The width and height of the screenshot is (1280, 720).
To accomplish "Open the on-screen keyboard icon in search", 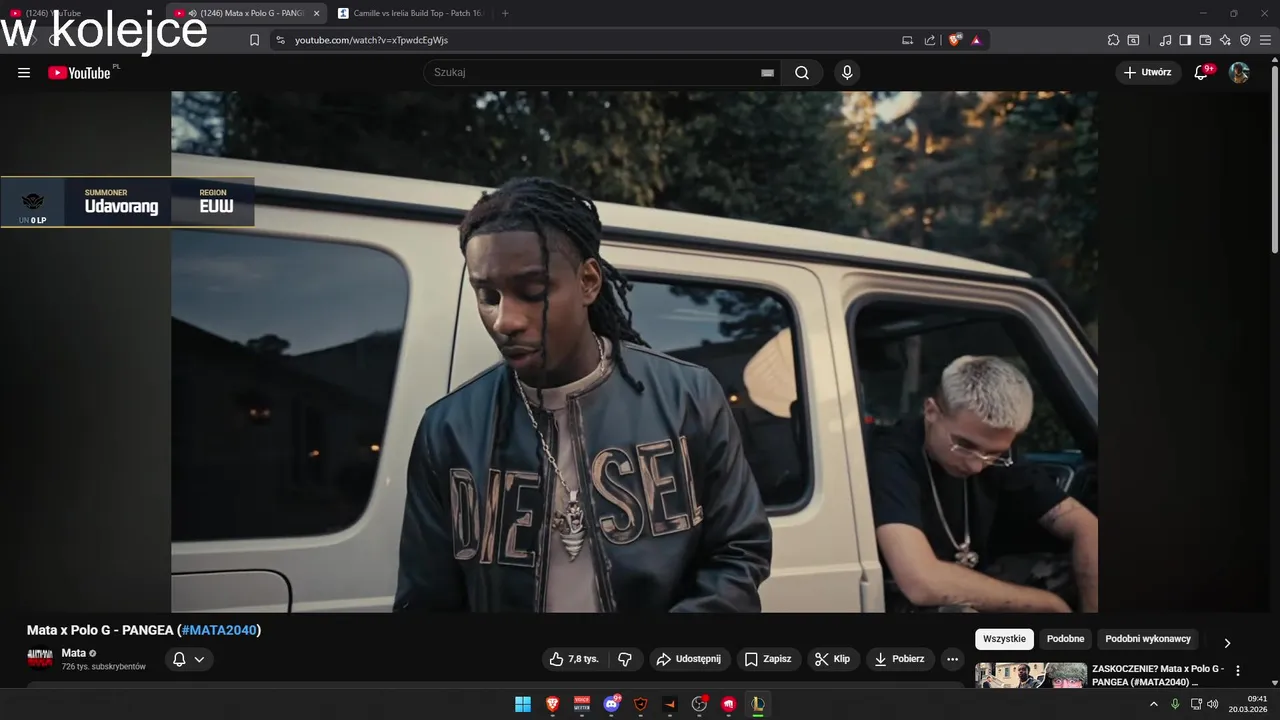I will 767,73.
